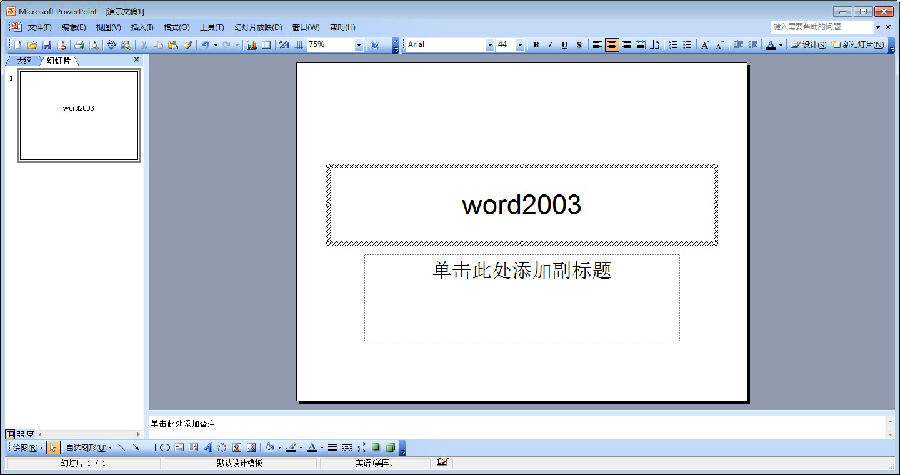Expand the font color dropdown arrow on formatting toolbar
Viewport: 900px width, 475px height.
[x=781, y=45]
